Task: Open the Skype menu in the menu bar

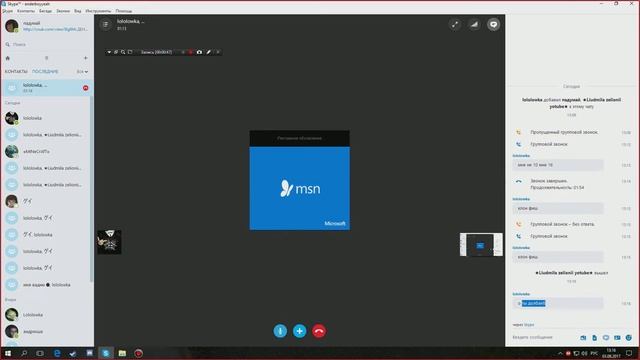Action: (x=7, y=11)
